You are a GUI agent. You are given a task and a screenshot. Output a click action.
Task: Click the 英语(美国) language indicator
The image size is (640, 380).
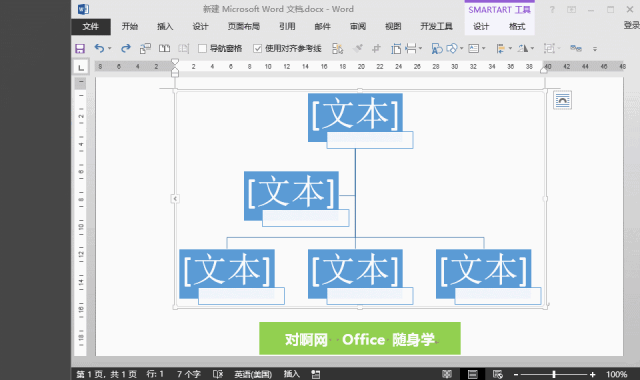[x=253, y=374]
